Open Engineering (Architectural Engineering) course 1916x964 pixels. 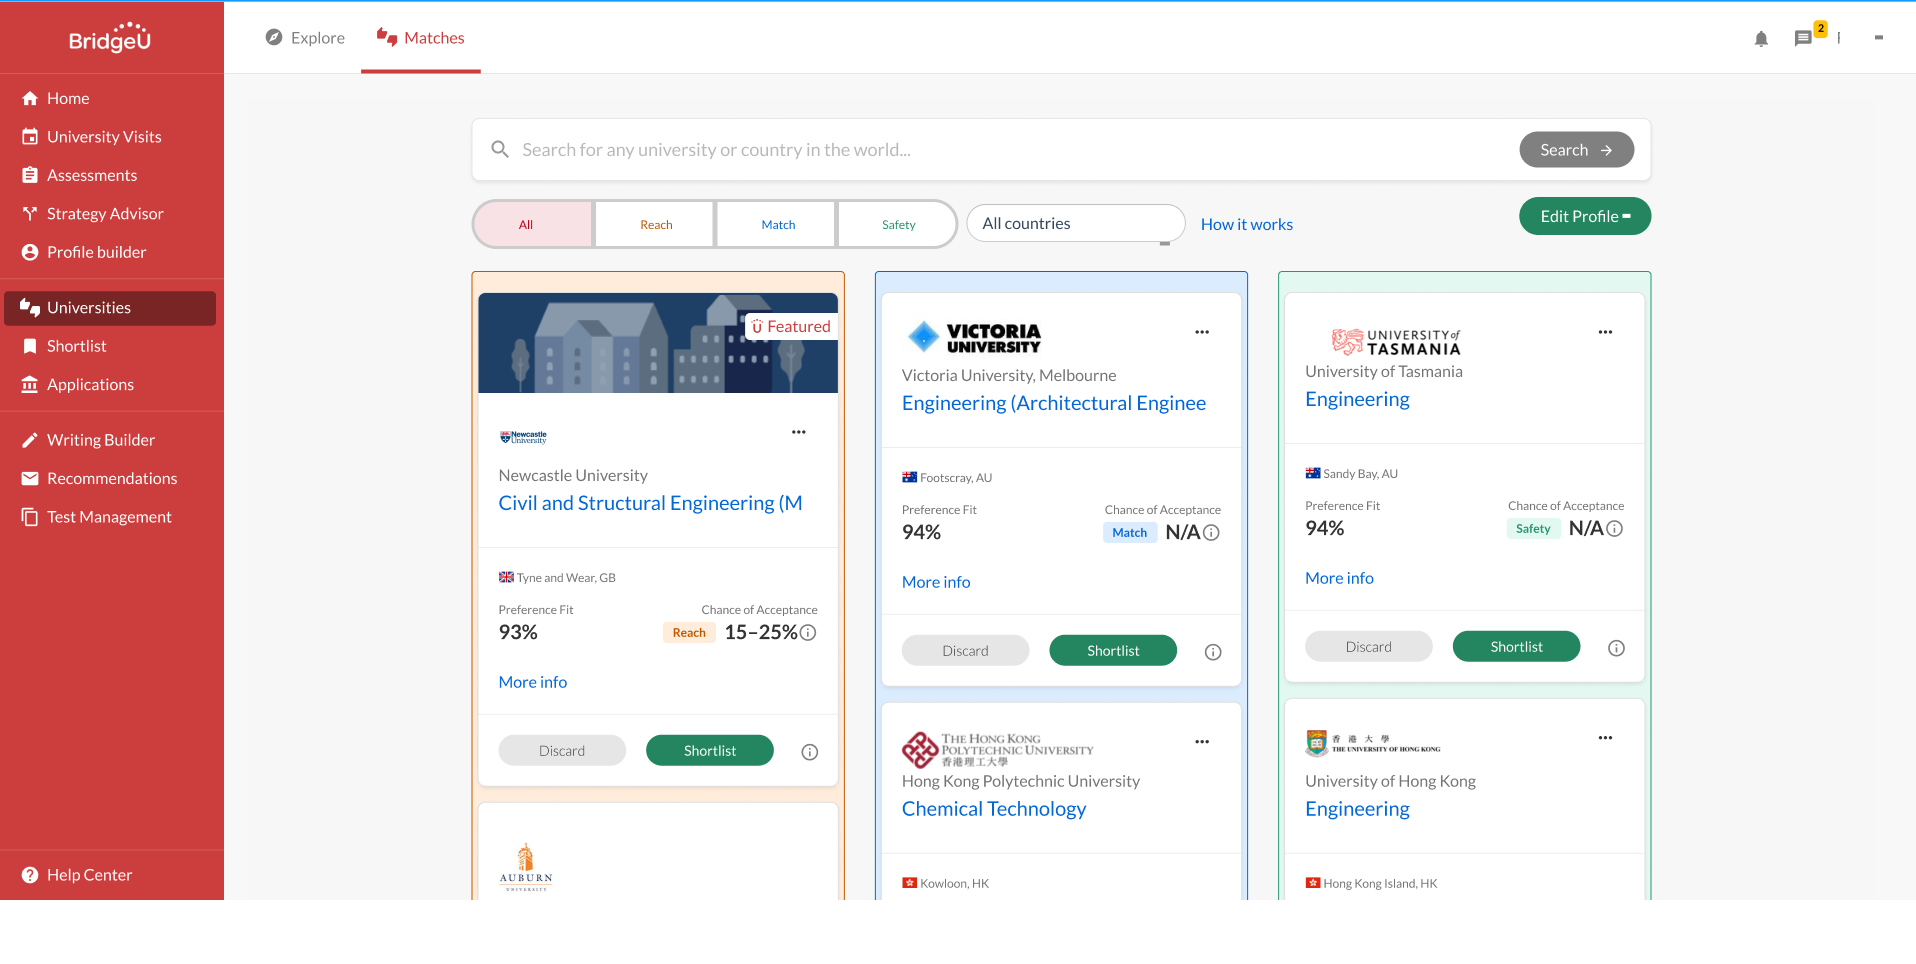tap(1054, 403)
